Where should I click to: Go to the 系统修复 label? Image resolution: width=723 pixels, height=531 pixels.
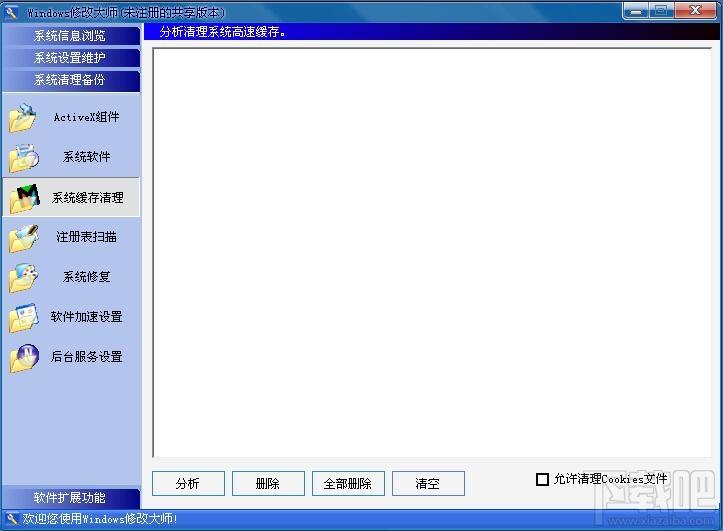pos(87,277)
